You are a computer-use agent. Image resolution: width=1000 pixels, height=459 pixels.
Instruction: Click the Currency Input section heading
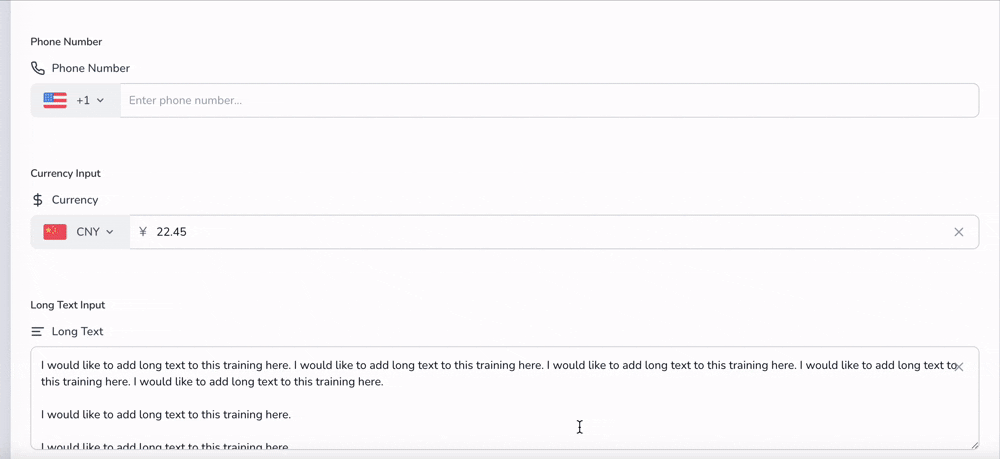coord(66,173)
